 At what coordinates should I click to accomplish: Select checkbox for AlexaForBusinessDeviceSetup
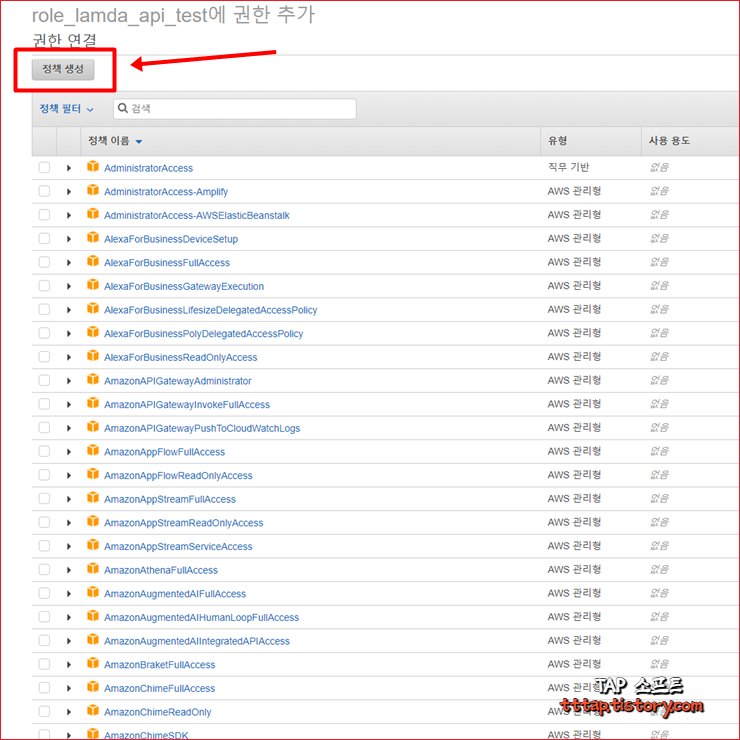pos(44,238)
